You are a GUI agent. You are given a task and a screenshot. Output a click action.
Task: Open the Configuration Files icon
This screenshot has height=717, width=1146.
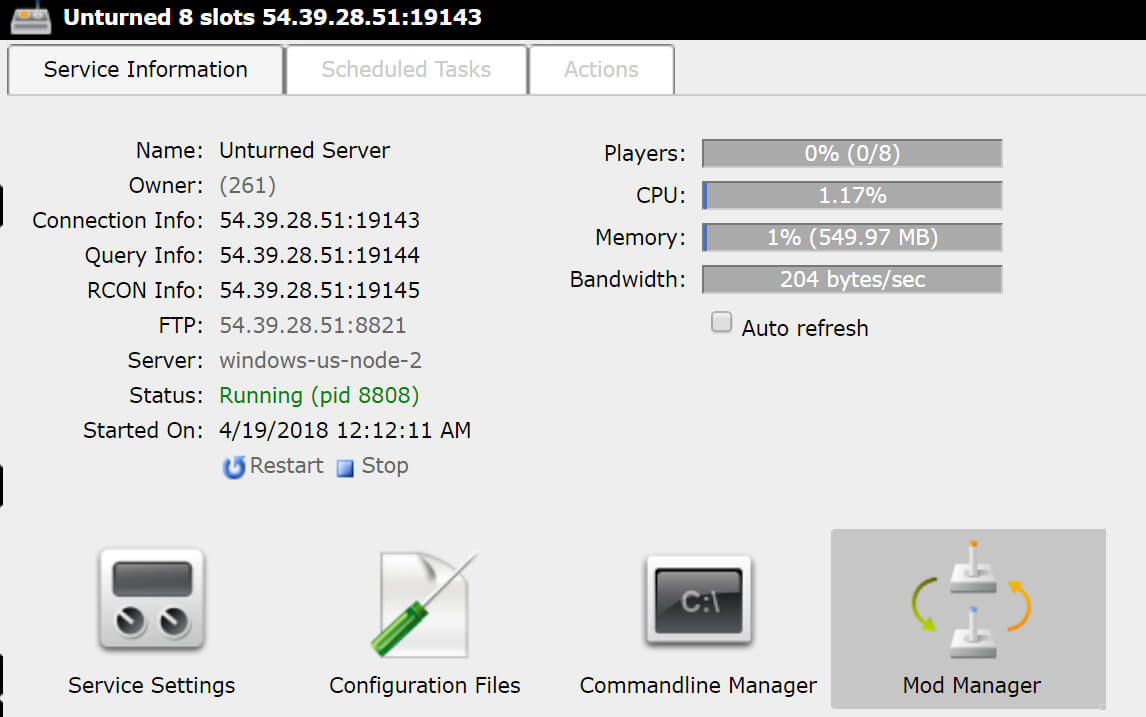click(424, 604)
